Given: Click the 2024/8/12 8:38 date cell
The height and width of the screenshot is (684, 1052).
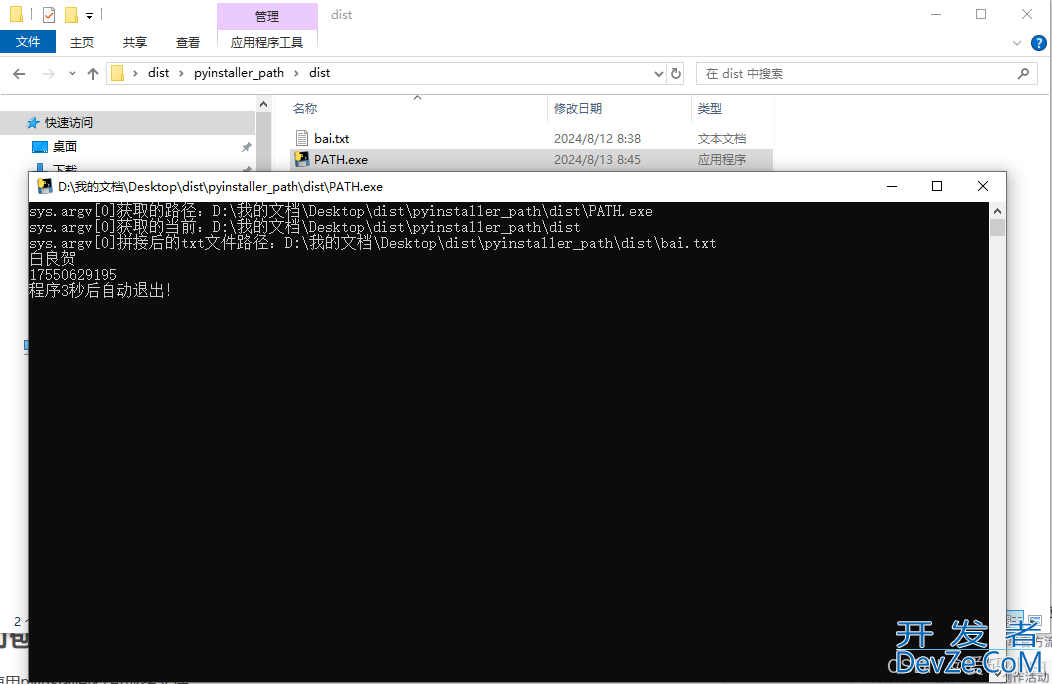Looking at the screenshot, I should (x=597, y=139).
